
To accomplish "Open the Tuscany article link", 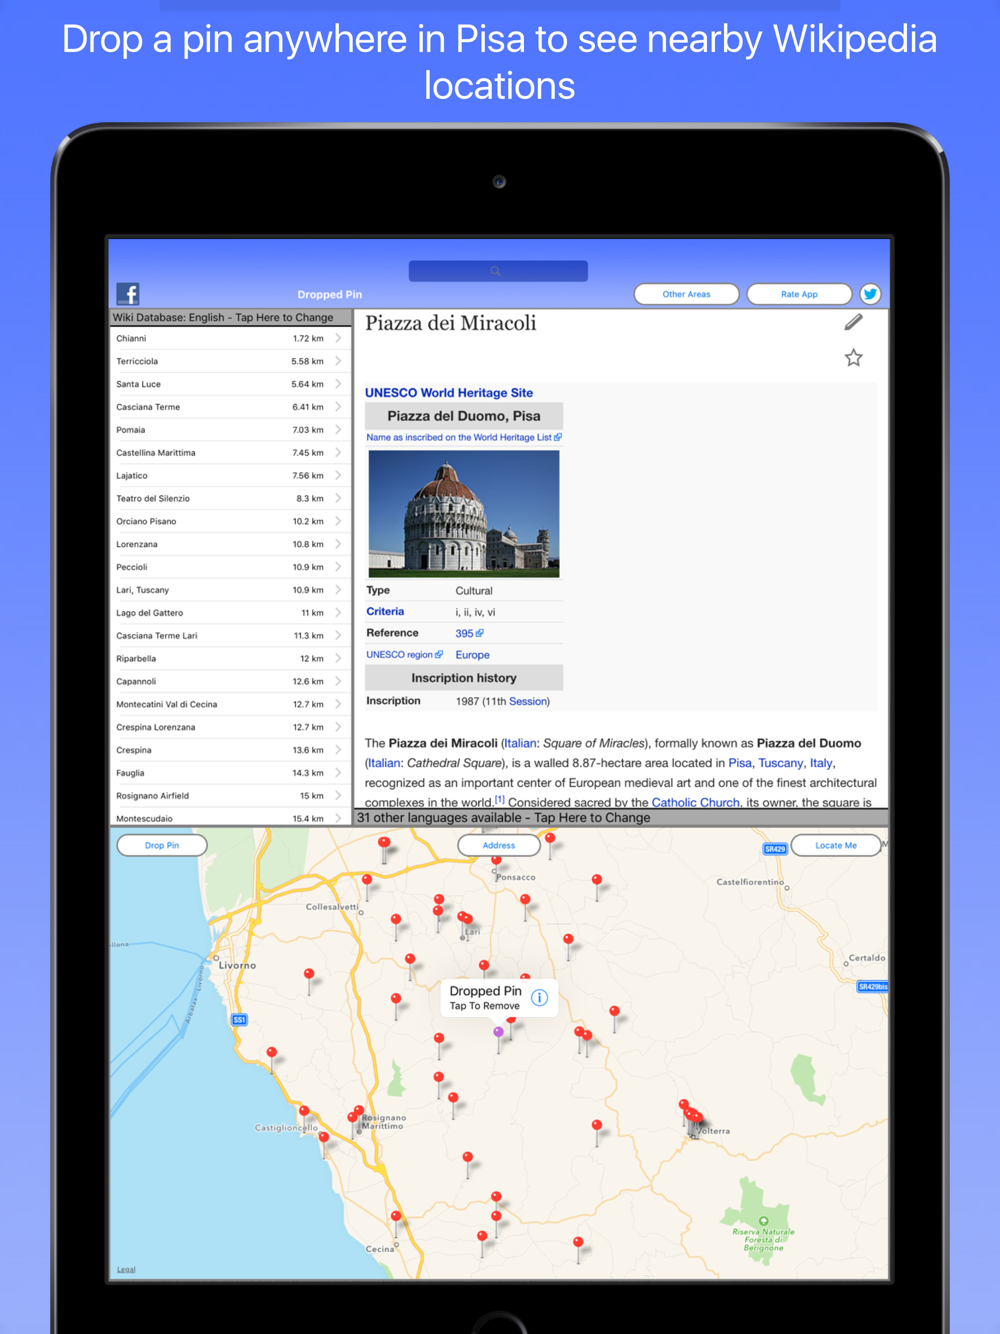I will [780, 763].
